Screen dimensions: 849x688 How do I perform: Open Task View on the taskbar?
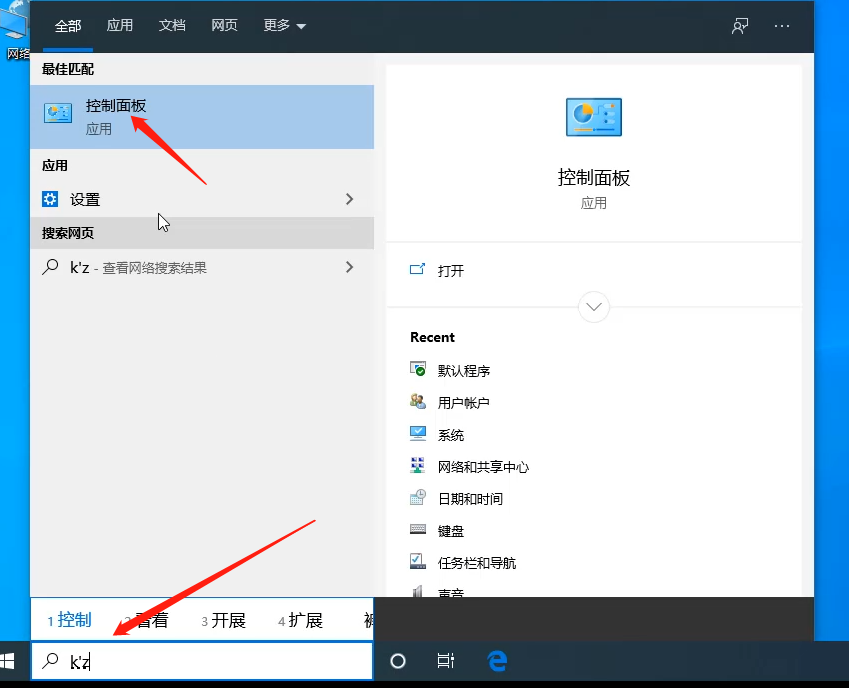(446, 661)
